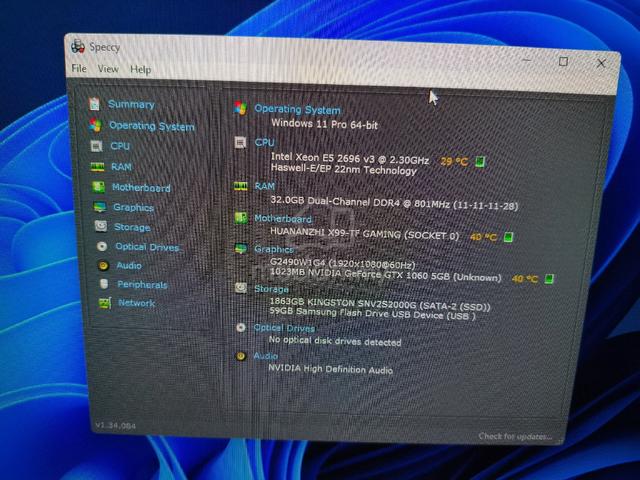The height and width of the screenshot is (480, 640).
Task: Open Network section in sidebar
Action: pos(136,303)
